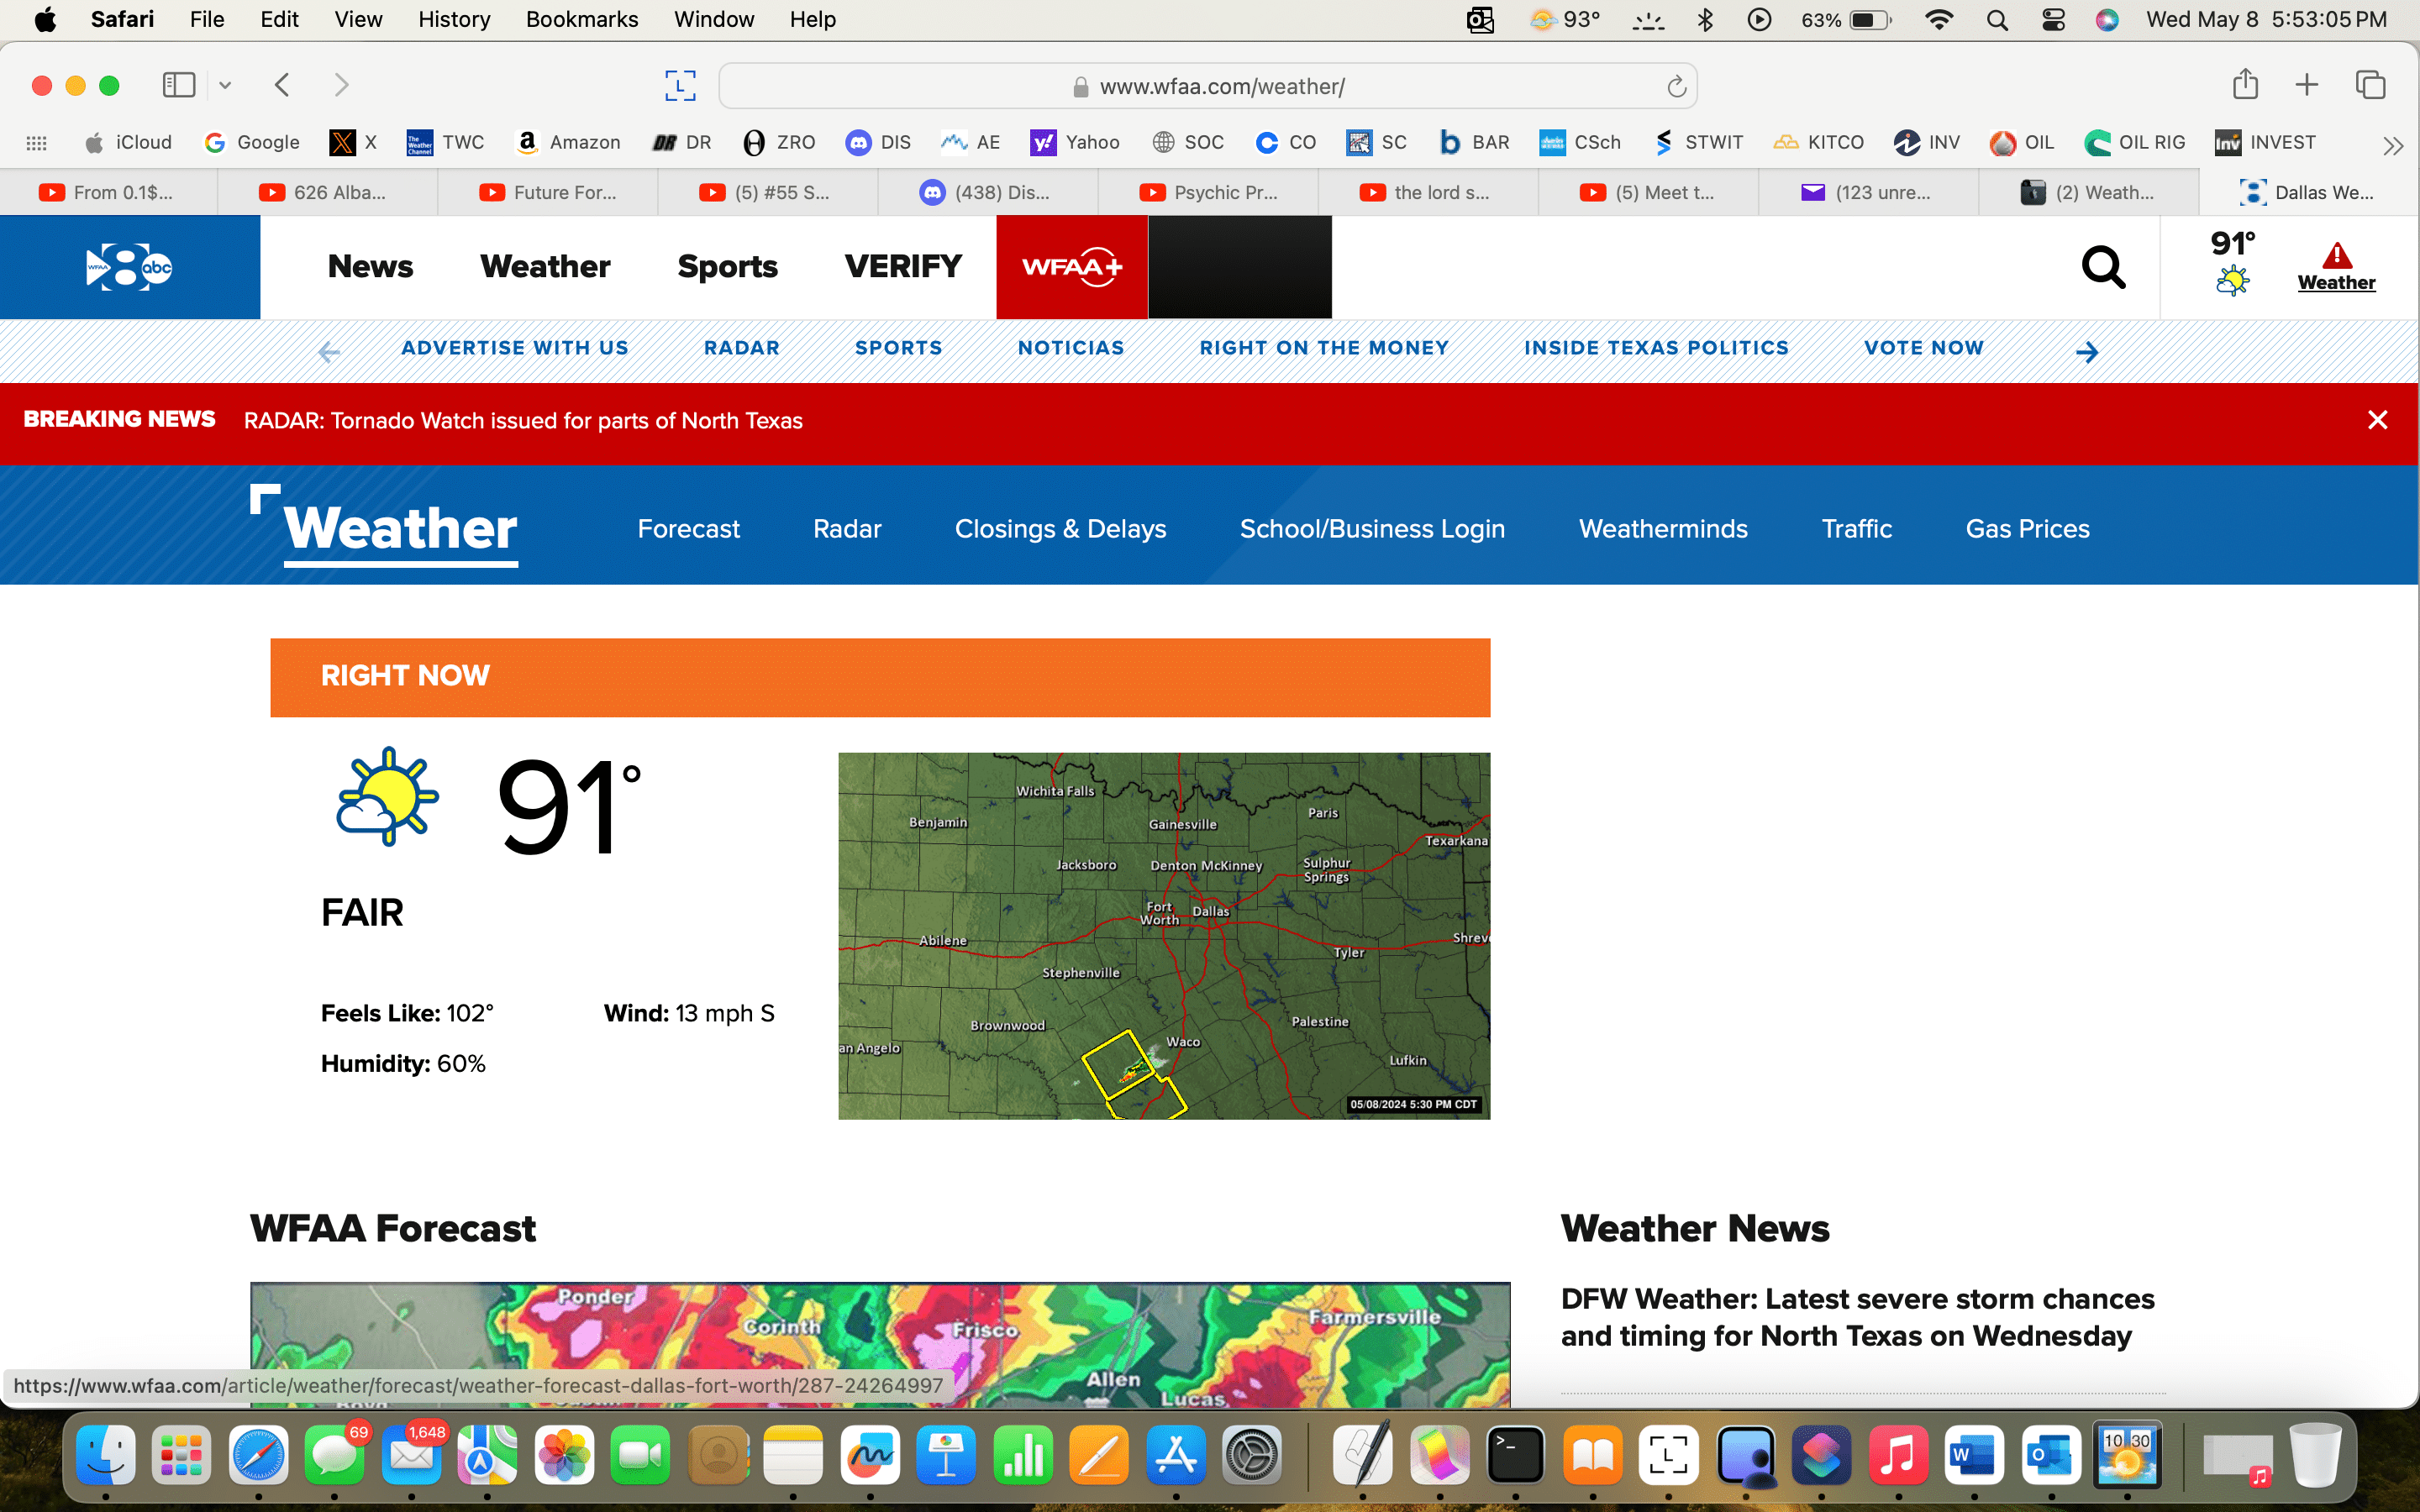Expand the bookmarks overflow double chevron

pyautogui.click(x=2392, y=146)
